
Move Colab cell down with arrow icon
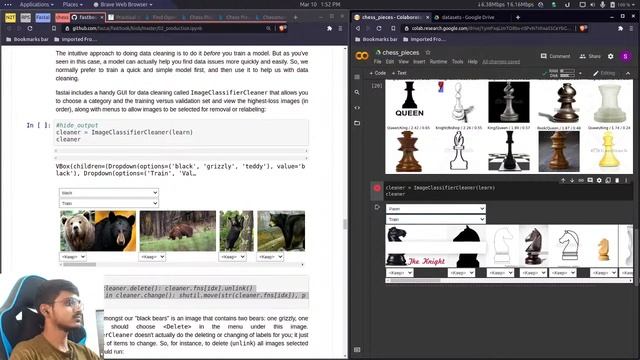572,180
